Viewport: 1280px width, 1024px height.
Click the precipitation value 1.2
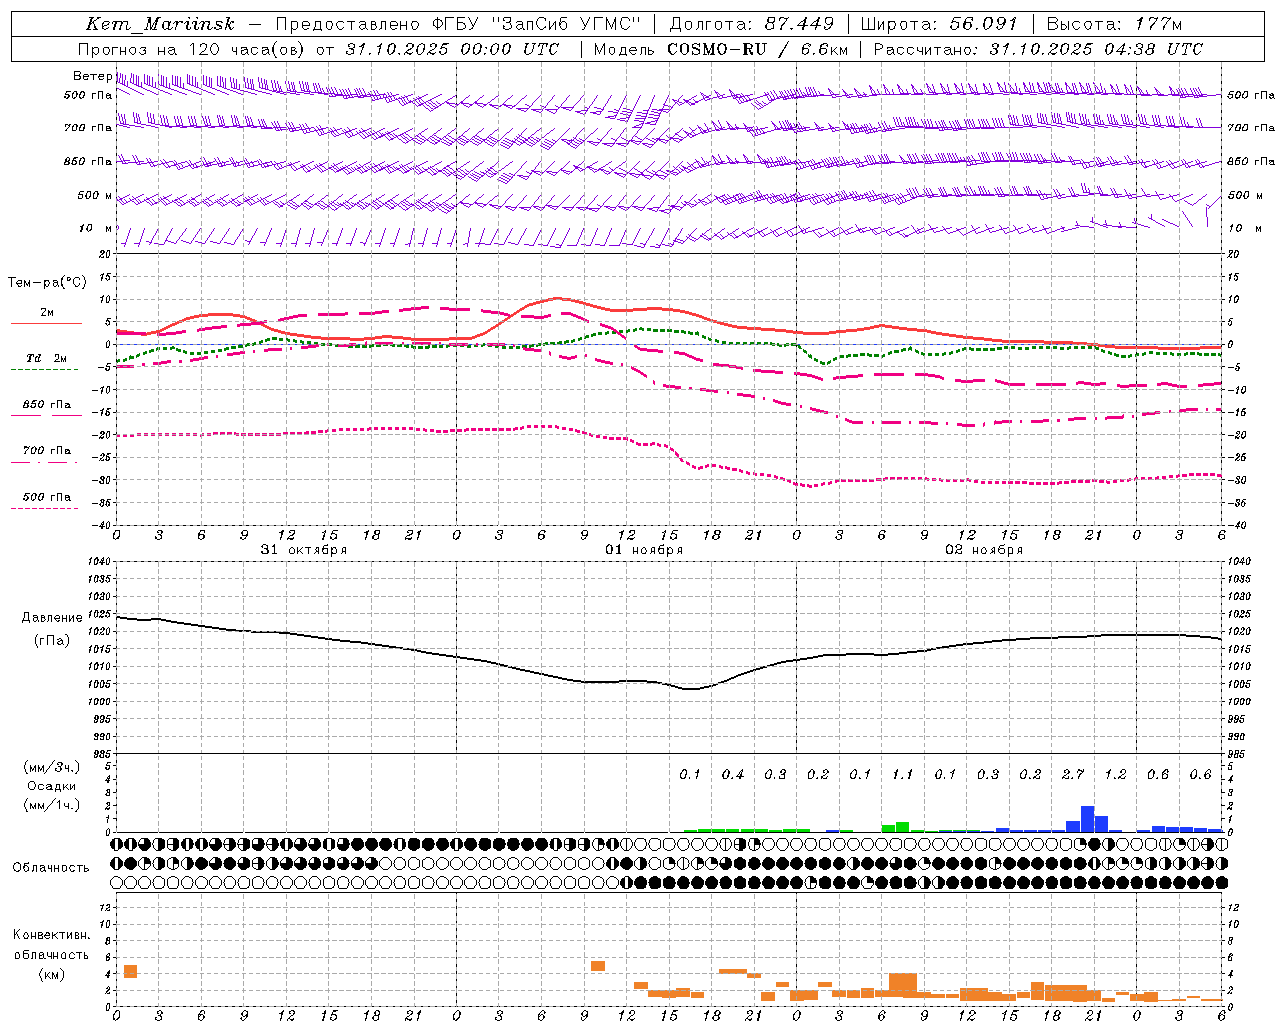tap(1116, 775)
